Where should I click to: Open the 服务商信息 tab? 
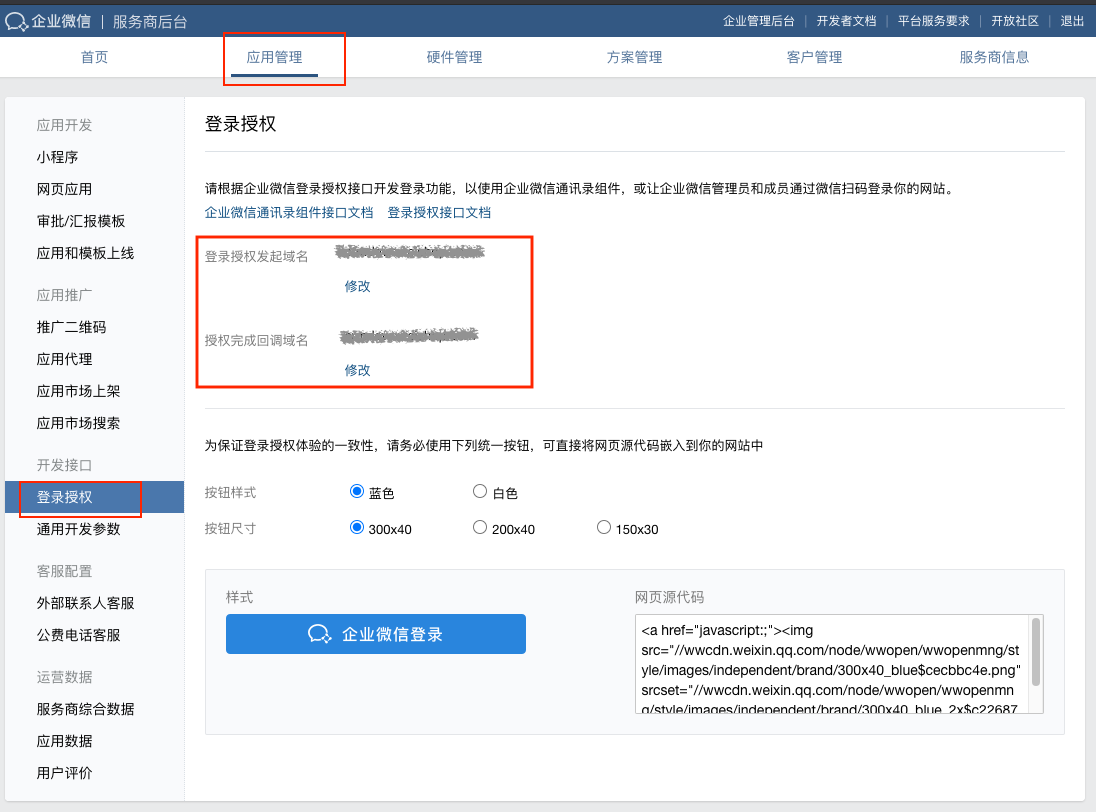click(994, 57)
